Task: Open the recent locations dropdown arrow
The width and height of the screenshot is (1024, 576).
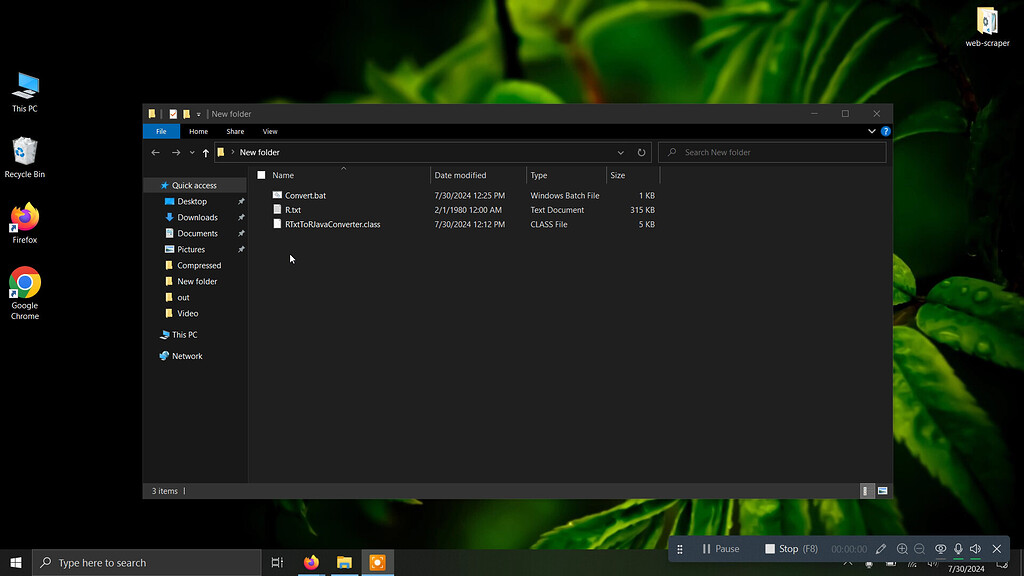Action: [192, 153]
